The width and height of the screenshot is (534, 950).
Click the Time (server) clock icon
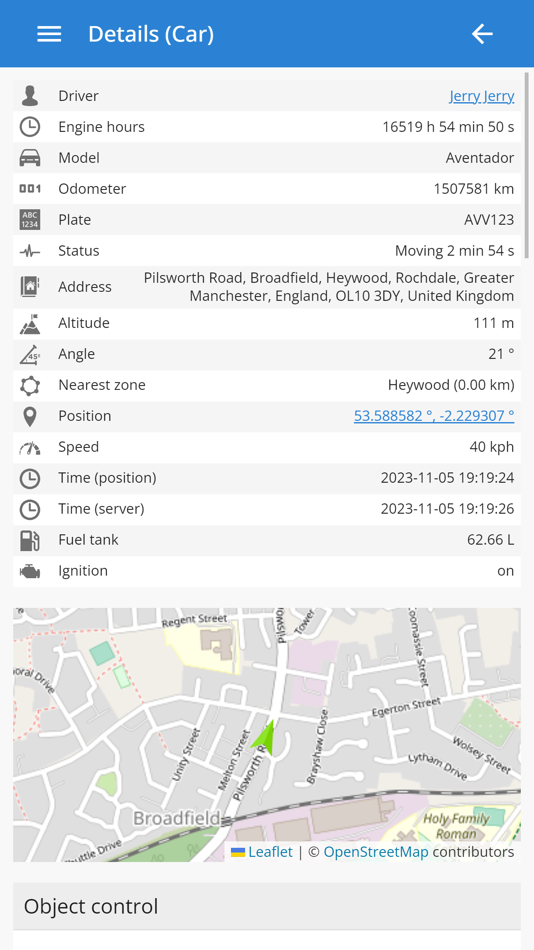(x=30, y=509)
